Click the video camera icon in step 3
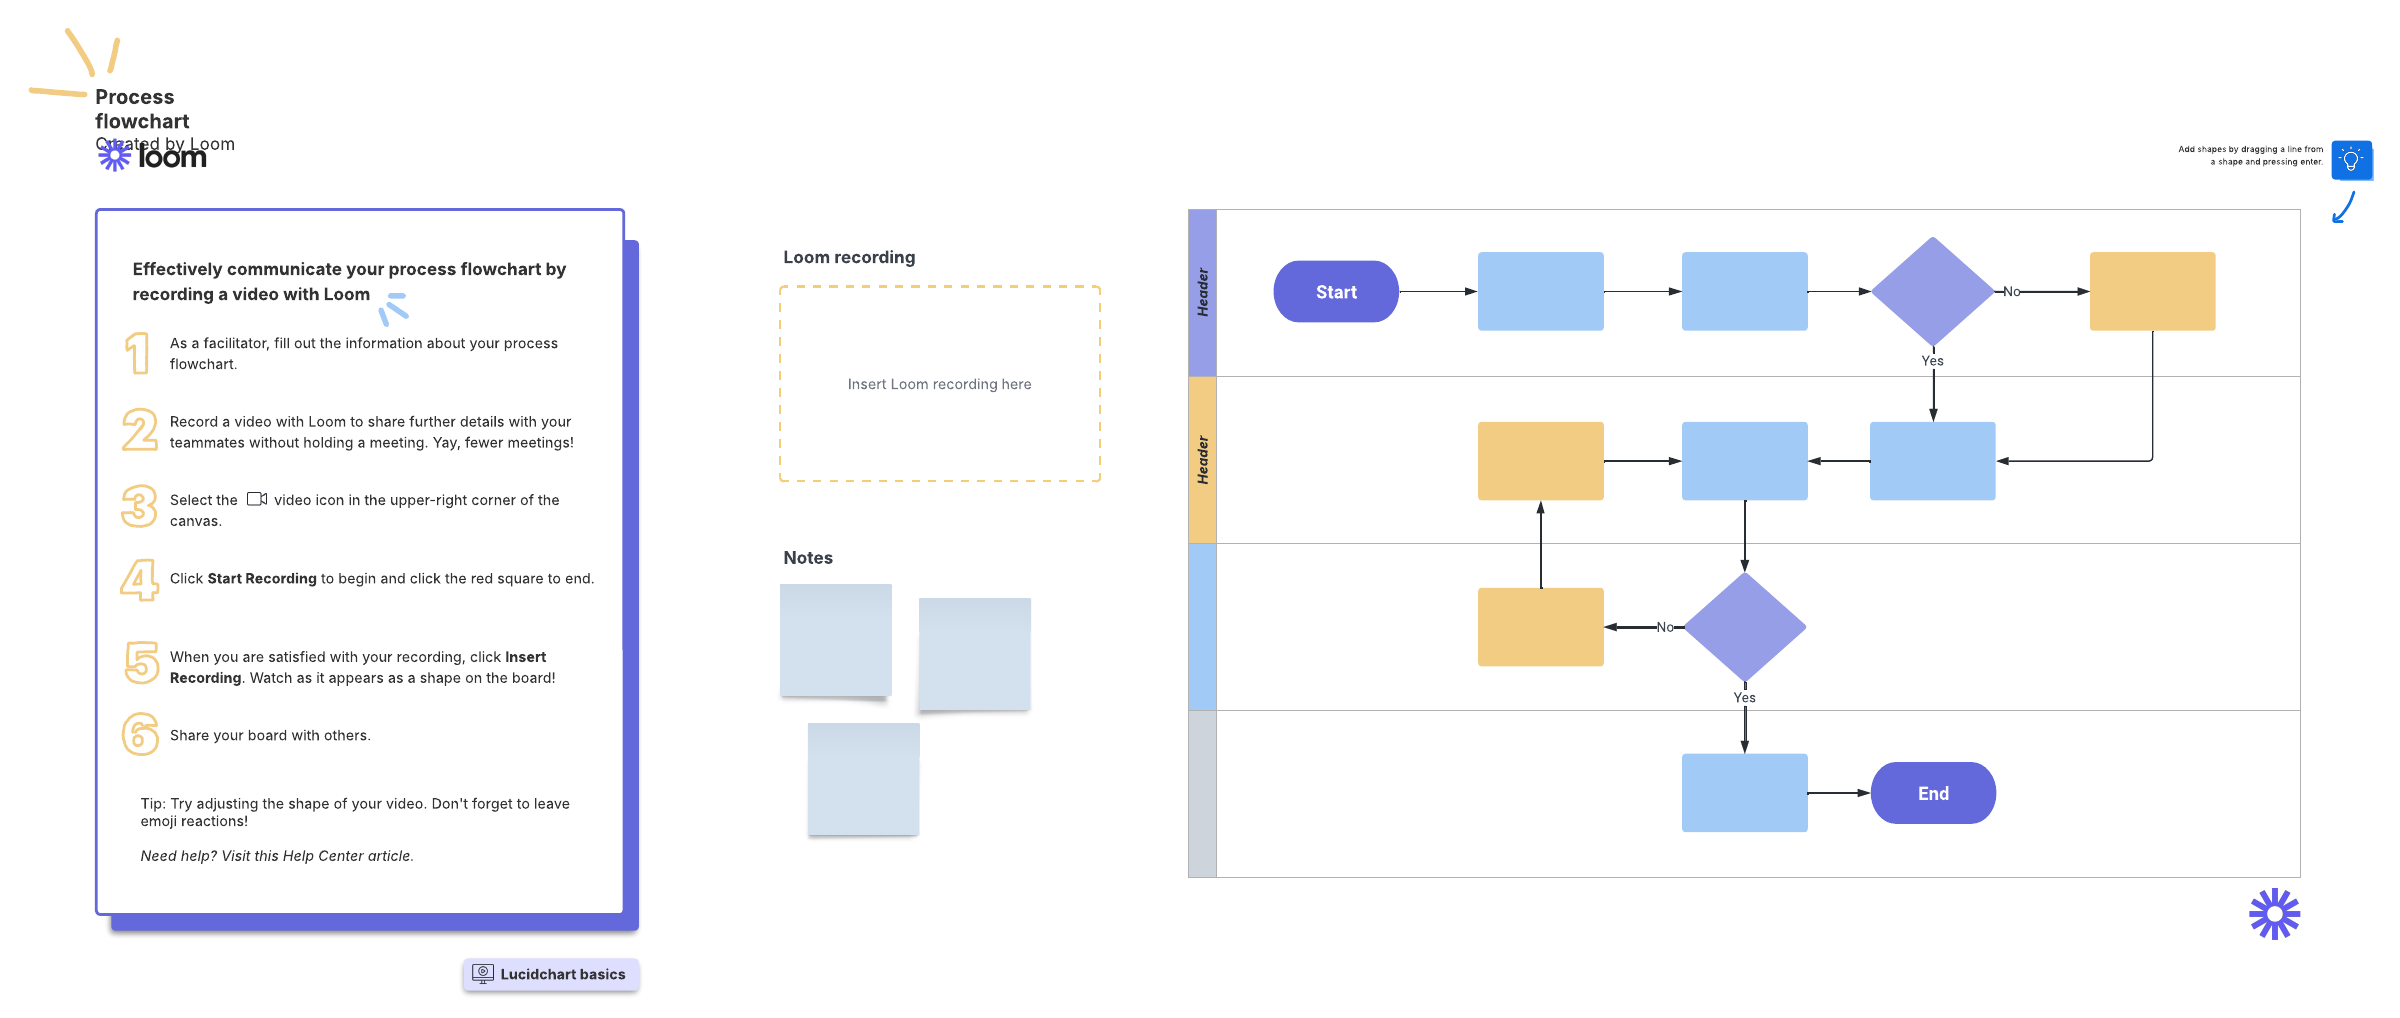Screen dimensions: 2400x1018 (257, 499)
